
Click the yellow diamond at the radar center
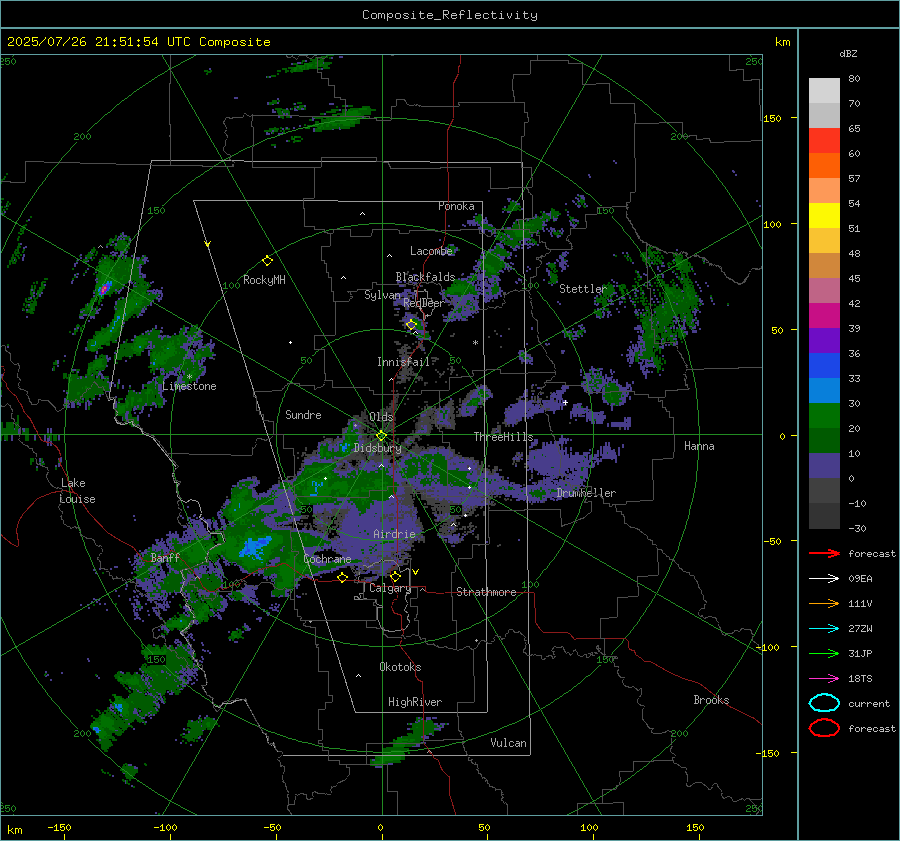click(x=381, y=436)
